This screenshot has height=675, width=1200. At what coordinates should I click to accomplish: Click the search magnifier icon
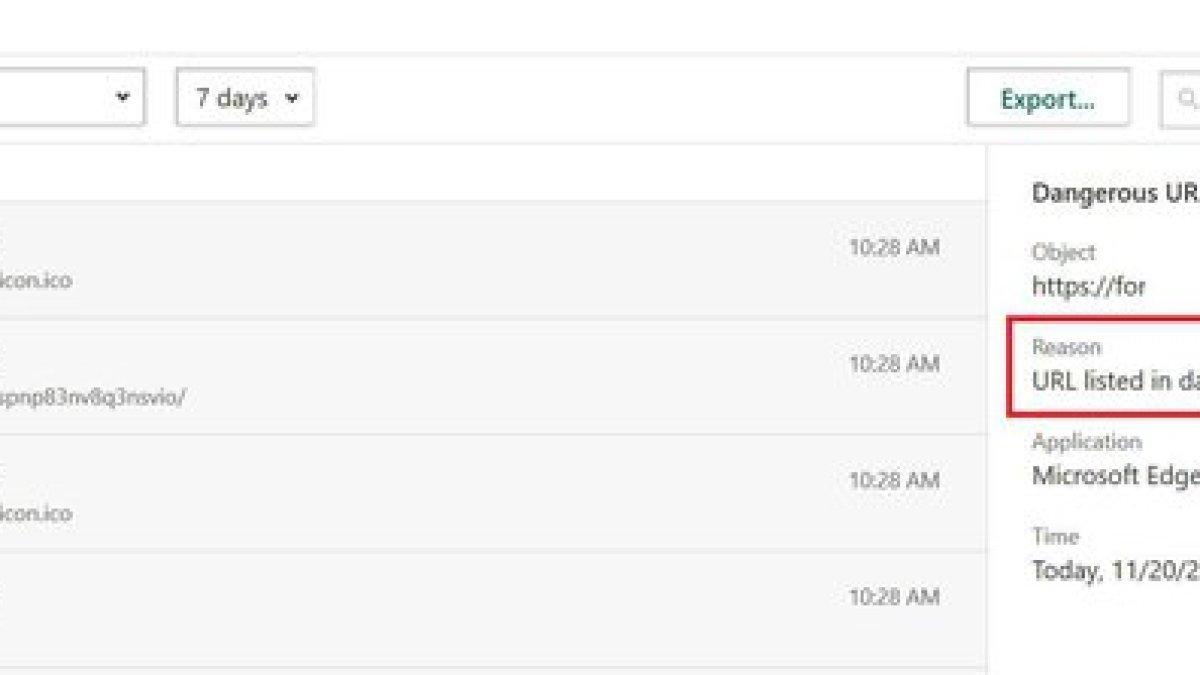click(x=1187, y=99)
